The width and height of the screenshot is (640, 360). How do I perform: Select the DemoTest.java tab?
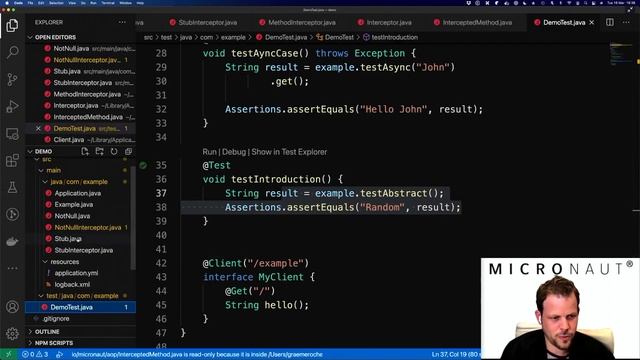point(564,22)
